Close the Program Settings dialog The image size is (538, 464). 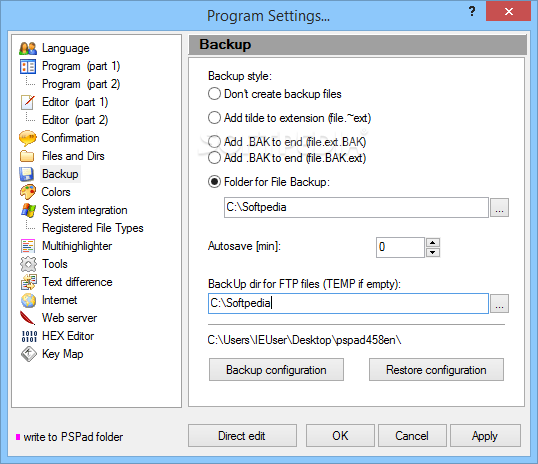pyautogui.click(x=508, y=11)
